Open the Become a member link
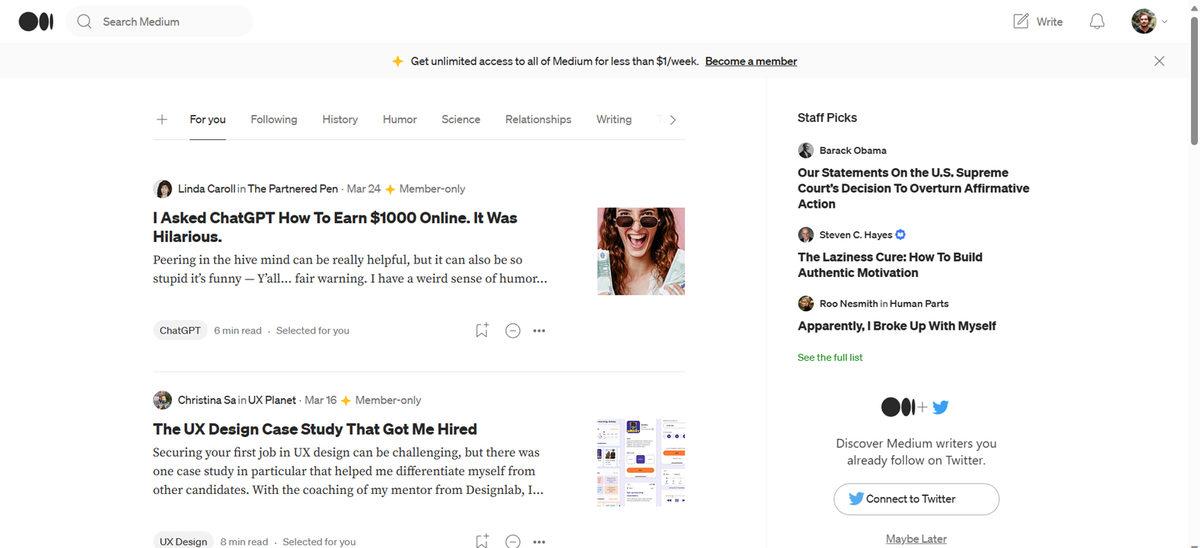The width and height of the screenshot is (1200, 548). coord(751,61)
